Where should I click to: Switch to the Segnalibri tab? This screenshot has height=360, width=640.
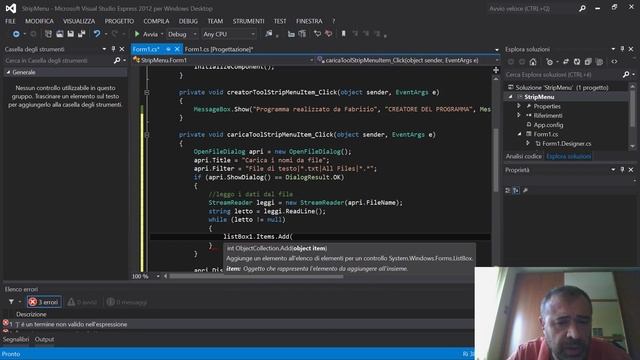point(16,340)
